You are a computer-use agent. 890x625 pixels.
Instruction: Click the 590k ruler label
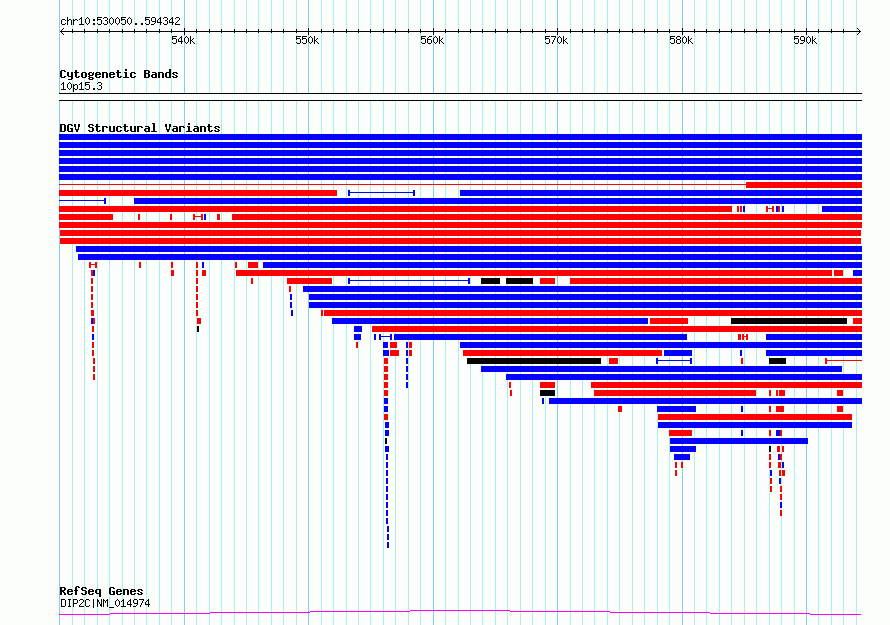click(x=805, y=40)
